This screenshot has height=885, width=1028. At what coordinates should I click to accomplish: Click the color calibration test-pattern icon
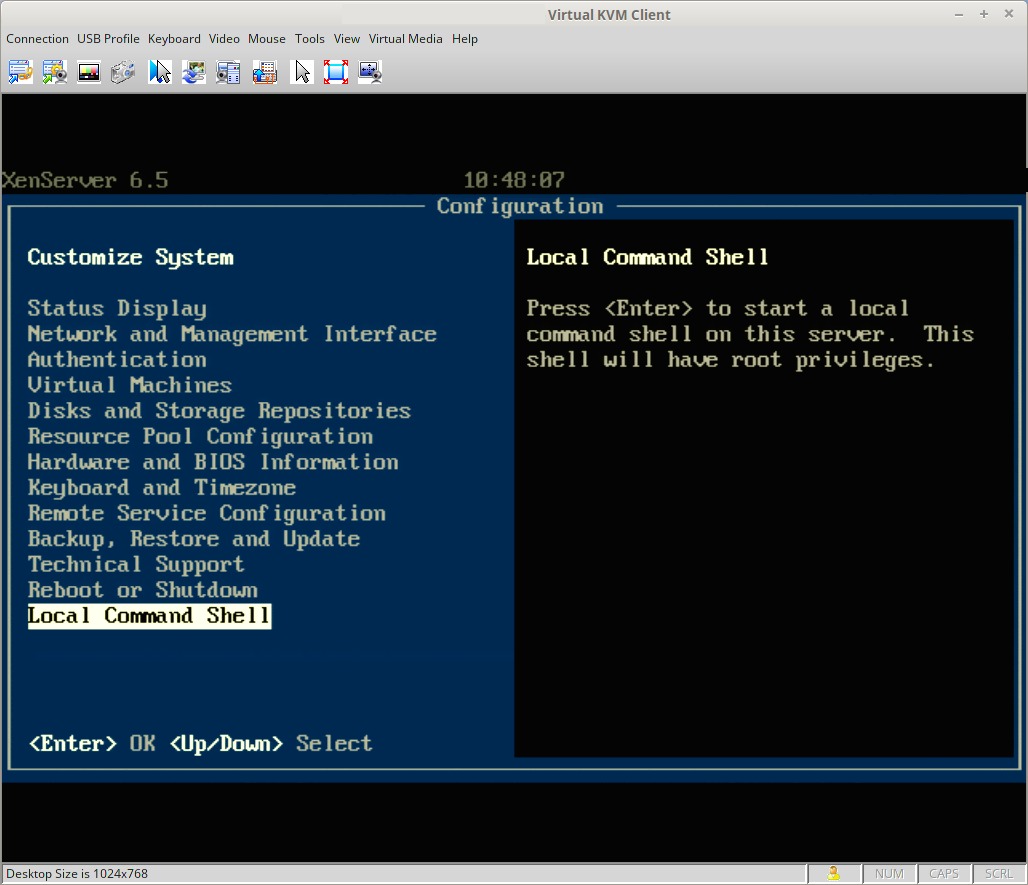[89, 72]
